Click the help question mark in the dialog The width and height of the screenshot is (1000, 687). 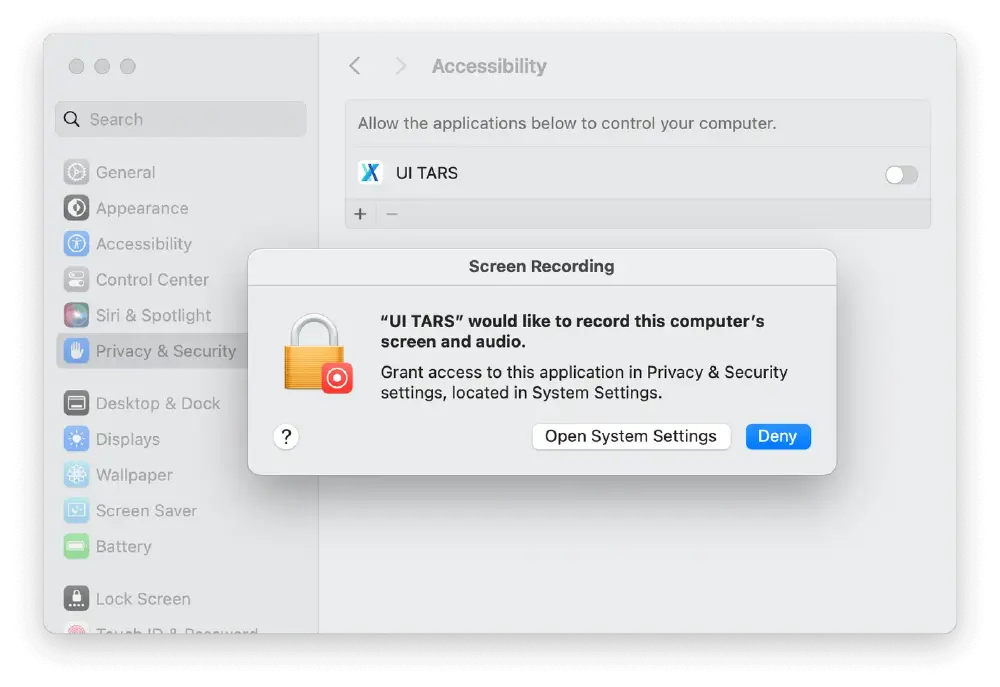click(287, 437)
